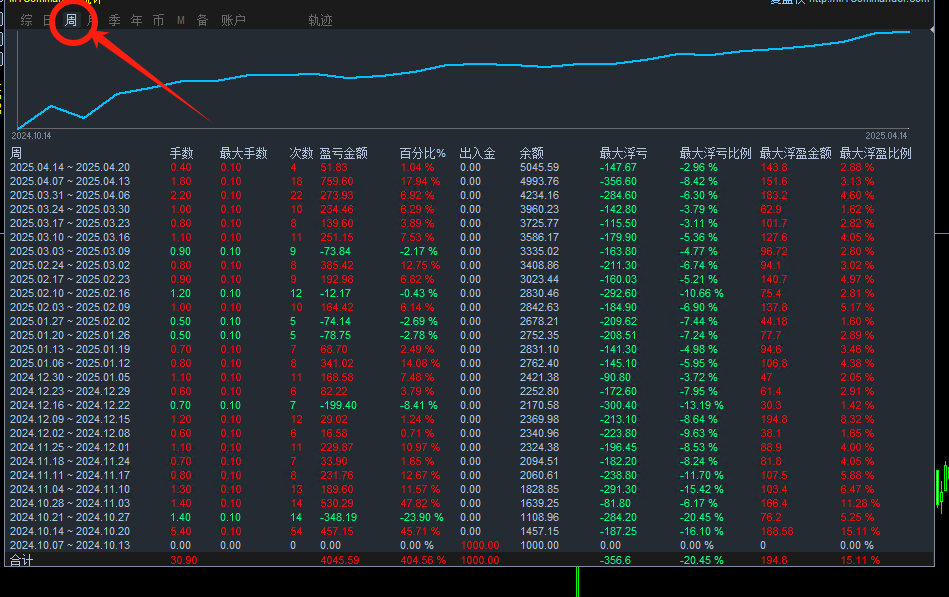Viewport: 949px width, 597px height.
Task: Open the 年 yearly statistics tab
Action: pos(136,20)
